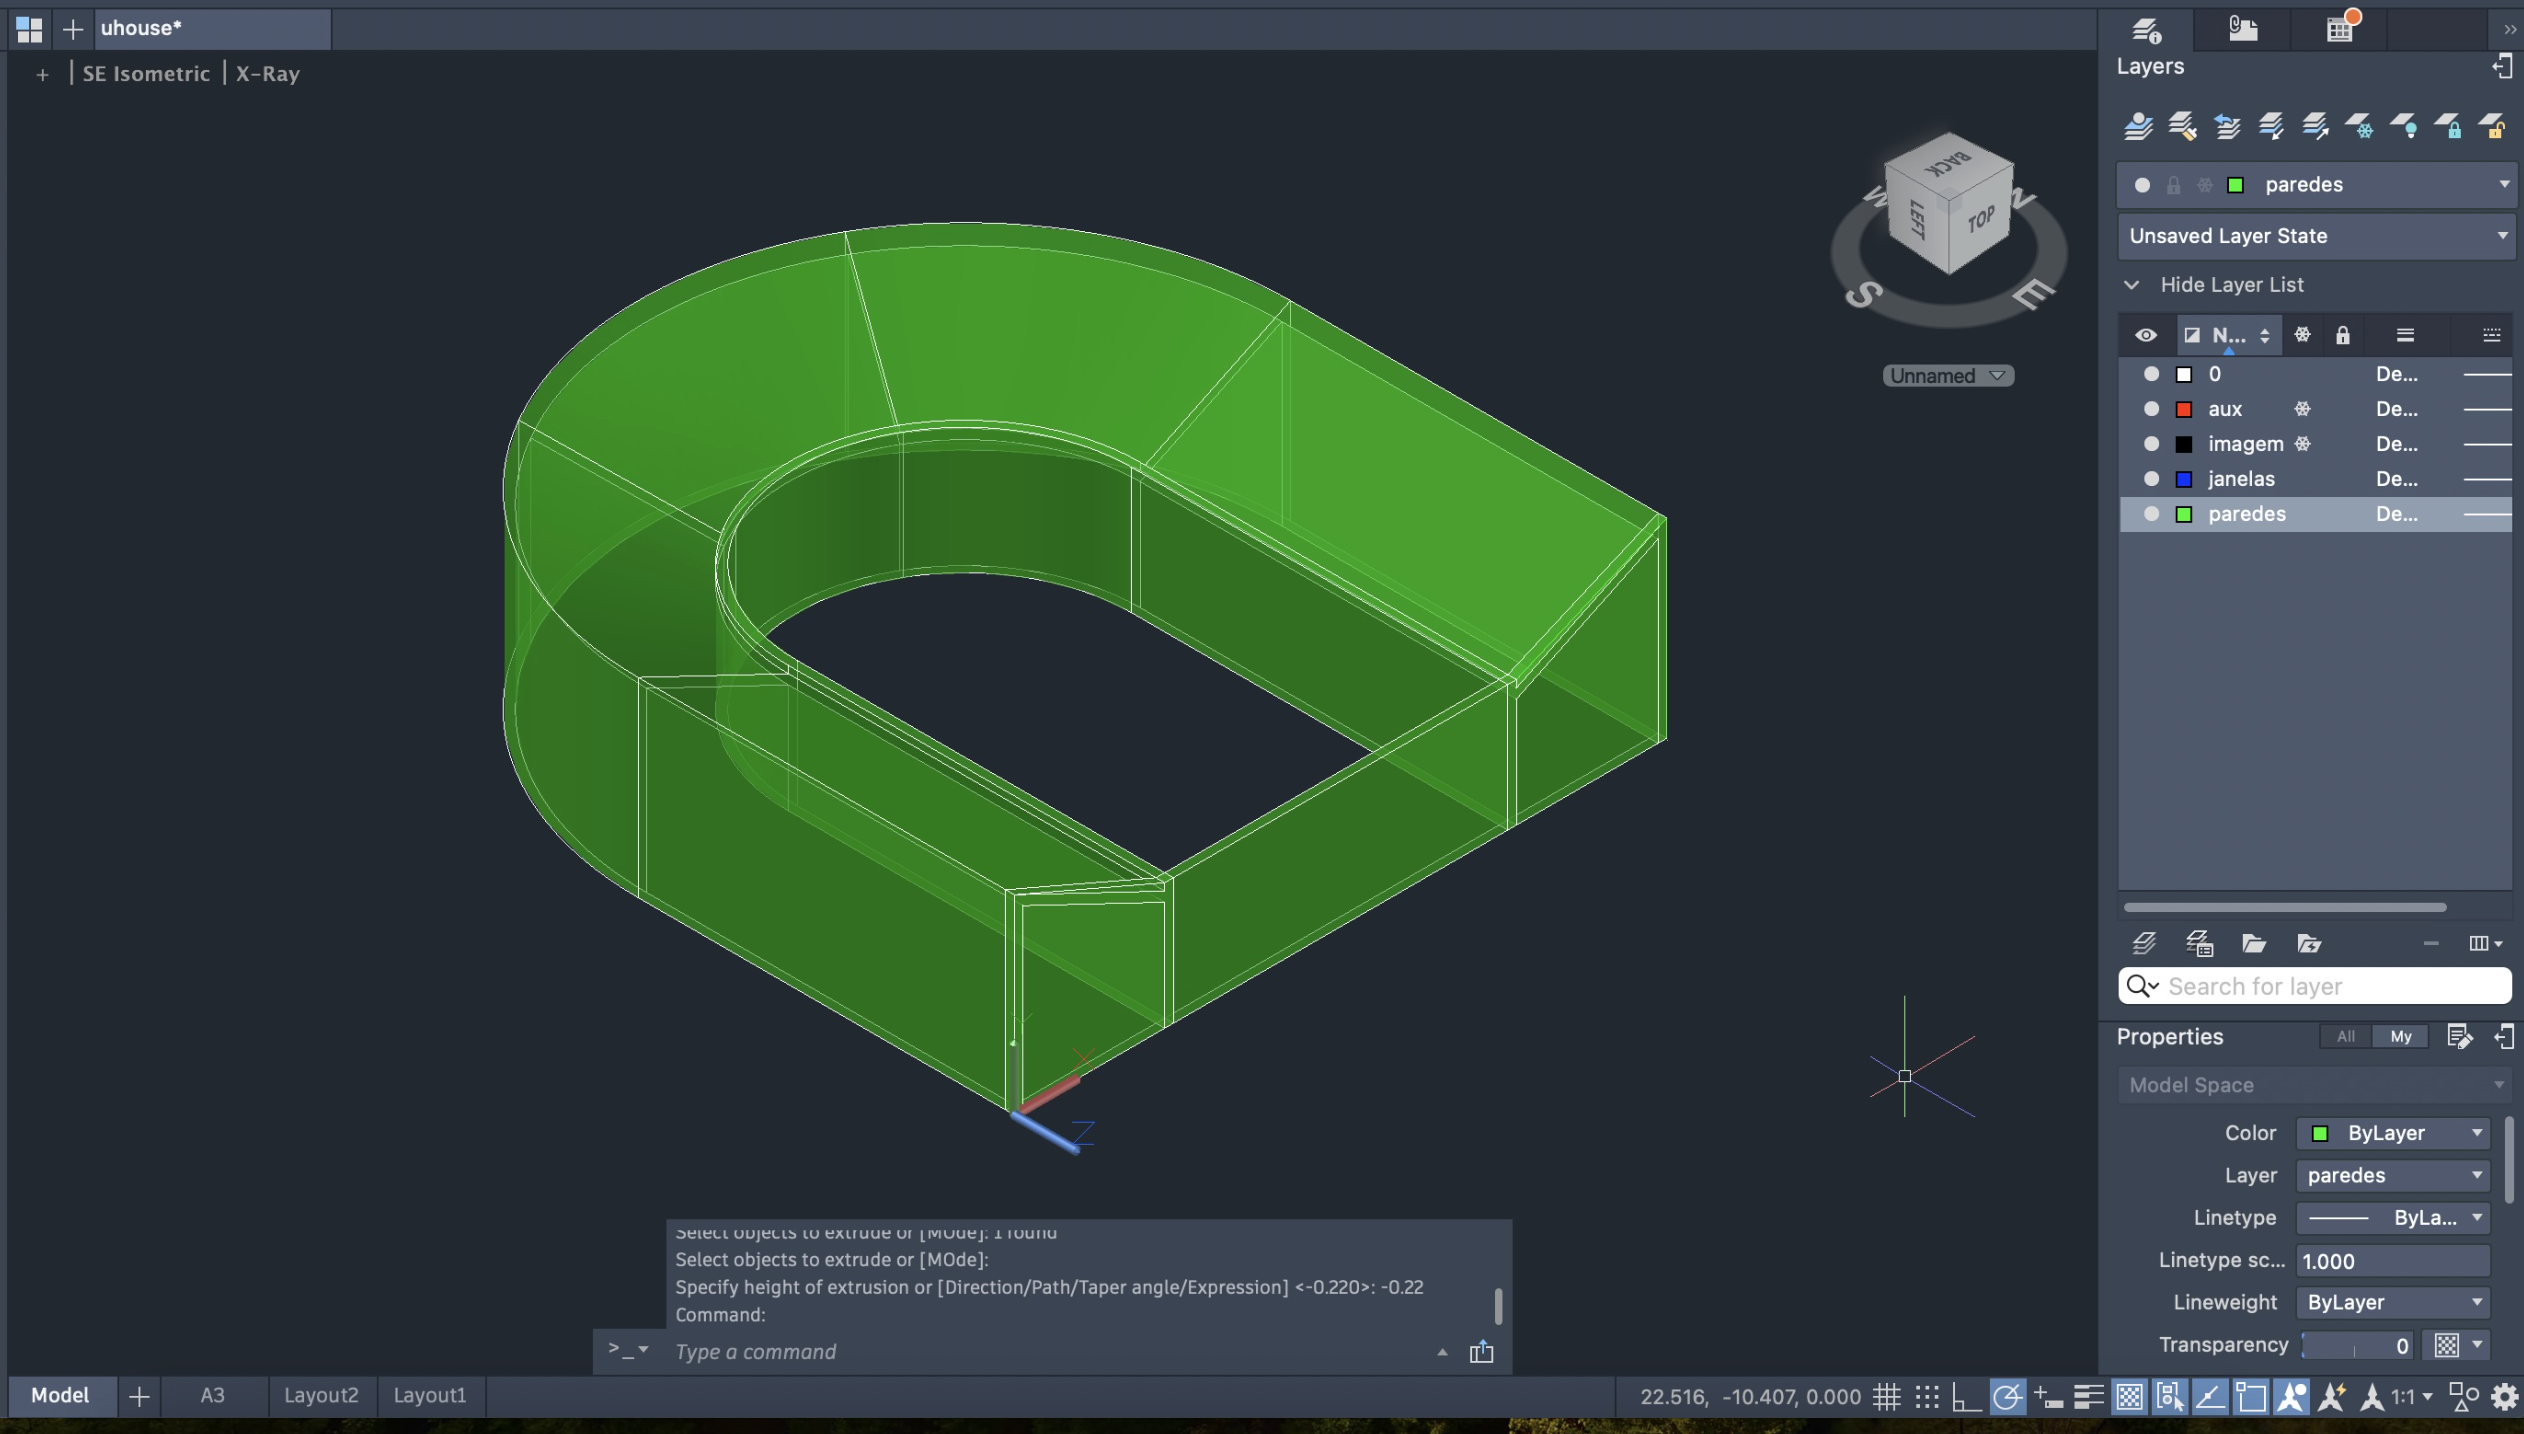Toggle visibility of aux layer
The height and width of the screenshot is (1434, 2524).
tap(2151, 409)
